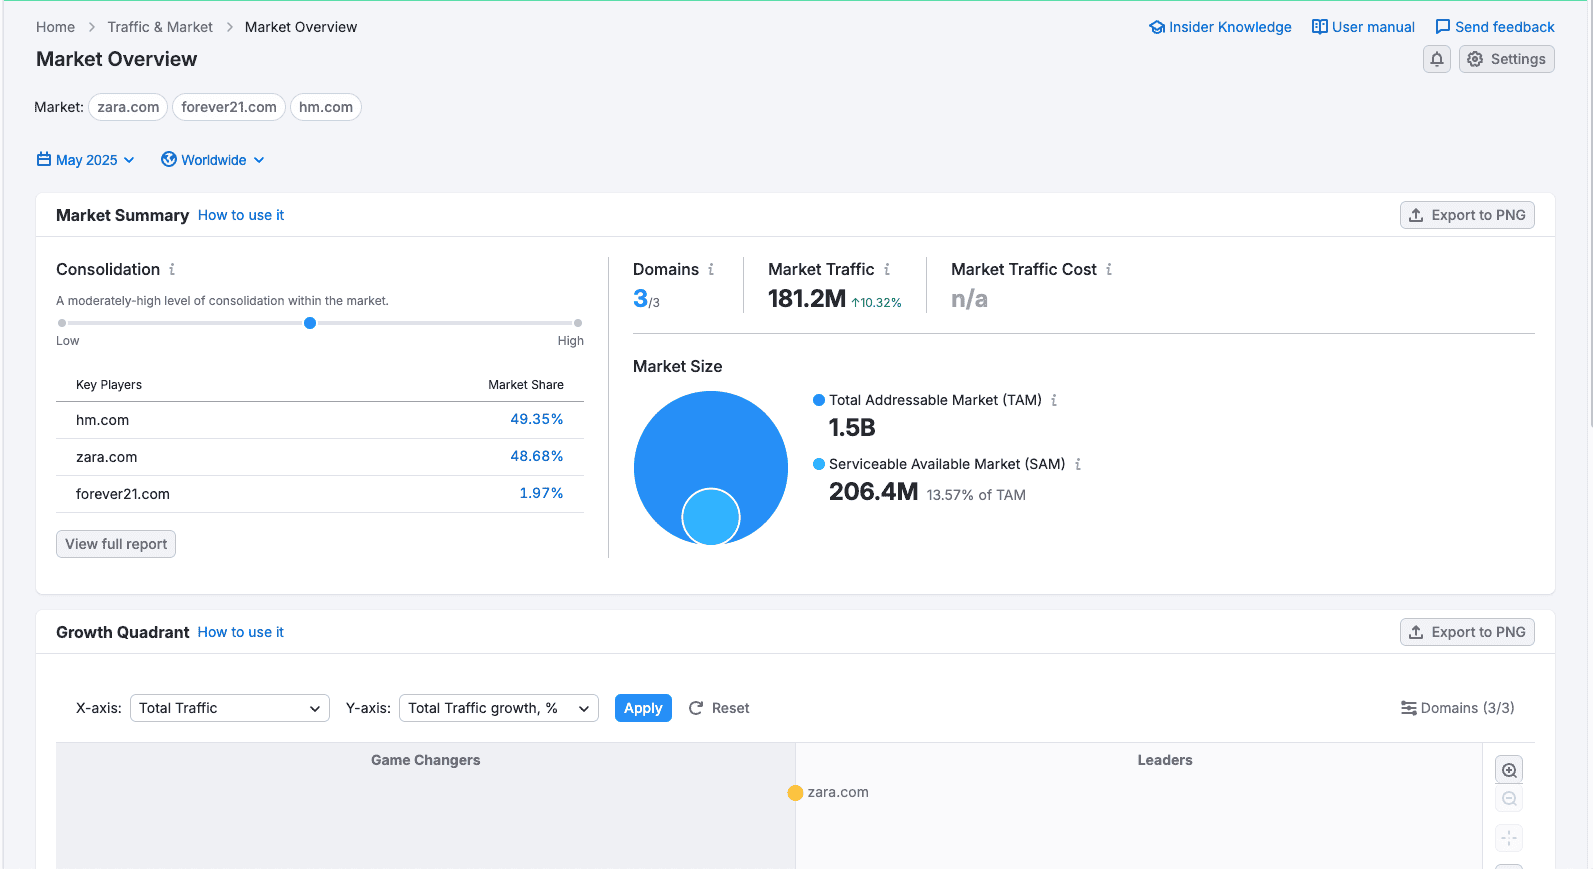Screen dimensions: 1593x869
Task: Select the zara.com market chip
Action: tap(128, 107)
